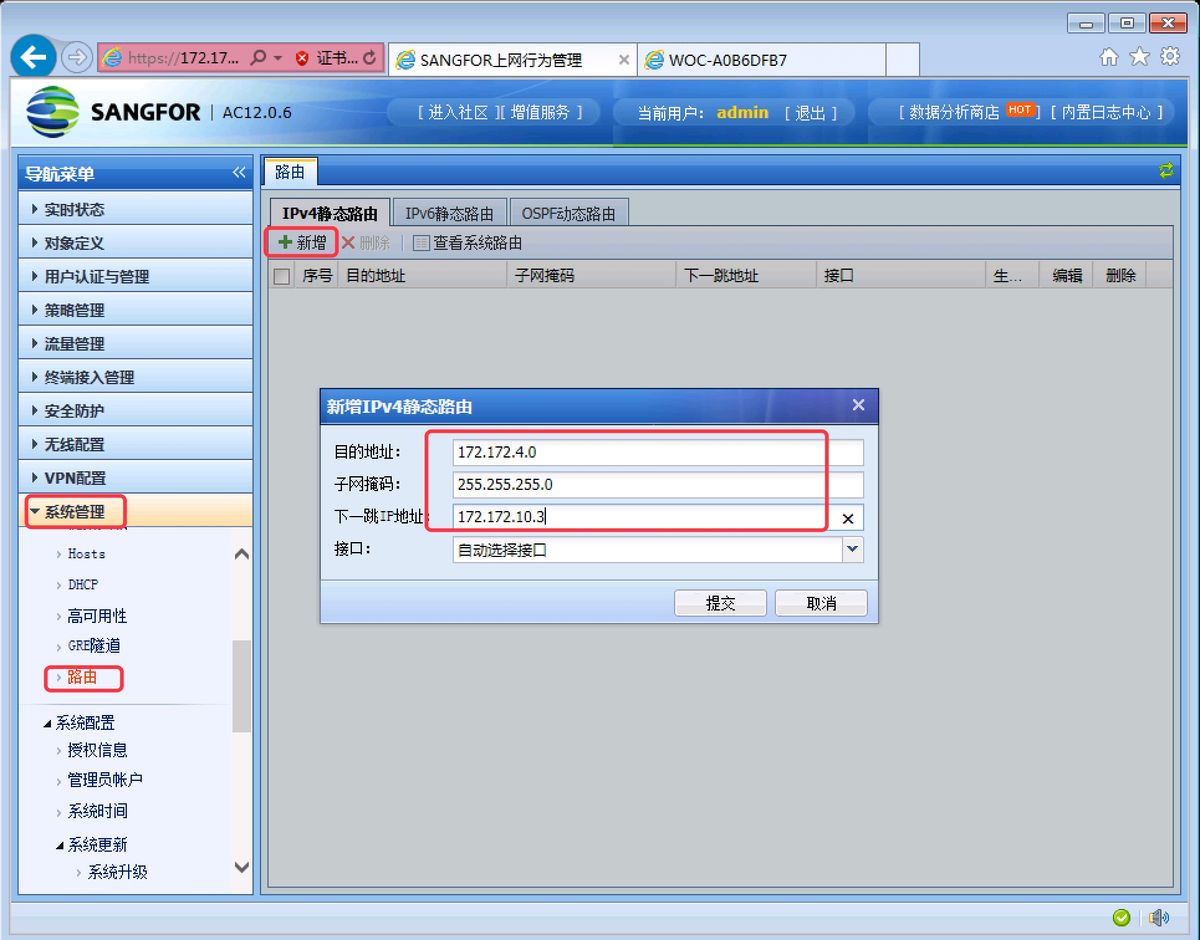Expand the 对象定义 menu section

tap(135, 243)
